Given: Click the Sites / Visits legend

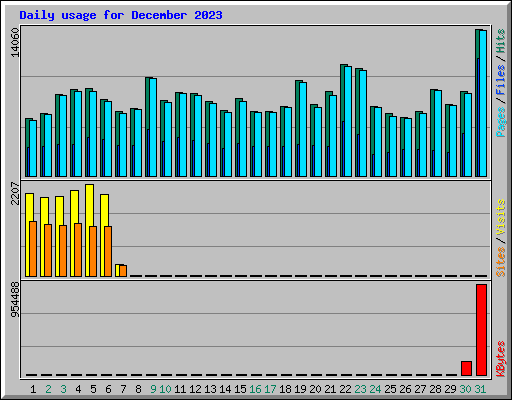Looking at the screenshot, I should pos(500,238).
